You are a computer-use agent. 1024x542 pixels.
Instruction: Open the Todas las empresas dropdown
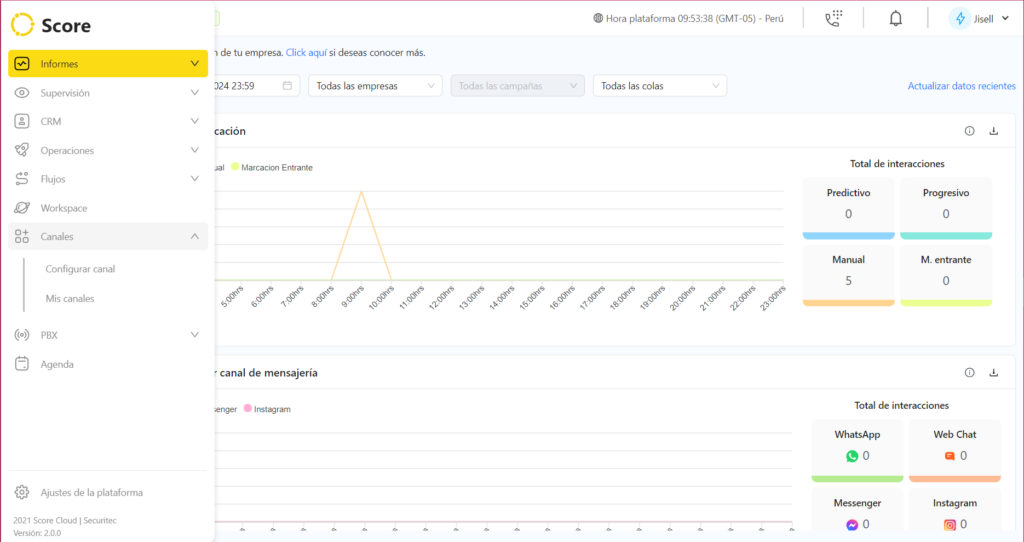[x=374, y=86]
